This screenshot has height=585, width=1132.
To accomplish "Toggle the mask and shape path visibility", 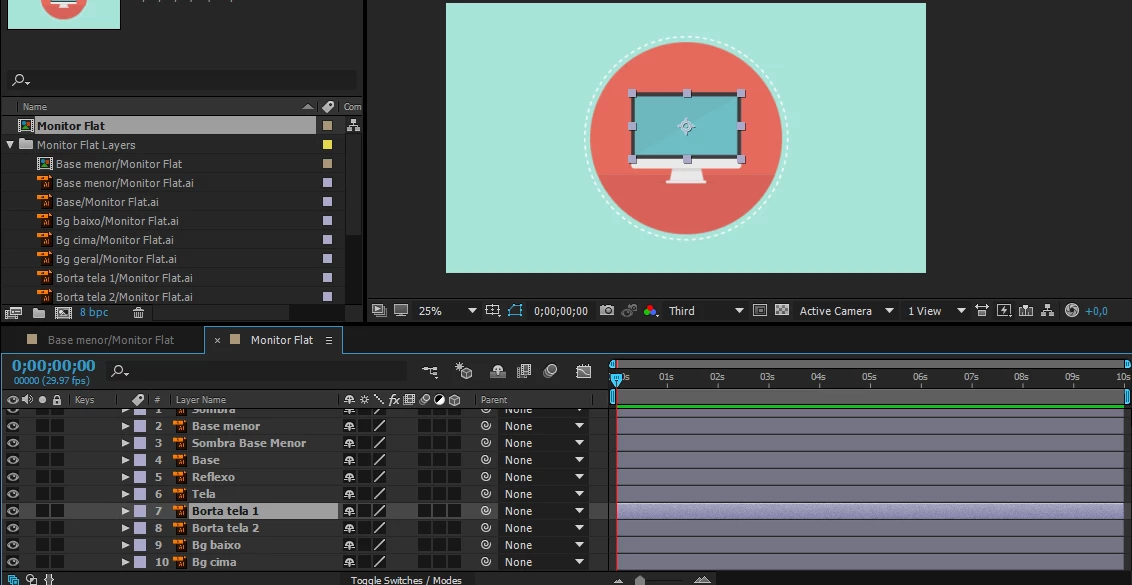I will point(515,311).
